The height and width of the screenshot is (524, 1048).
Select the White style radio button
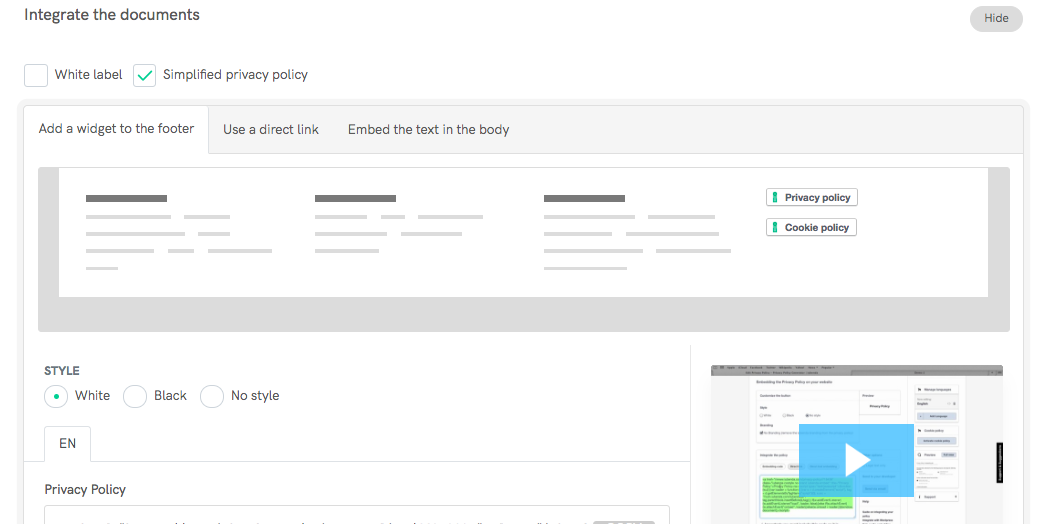click(56, 396)
